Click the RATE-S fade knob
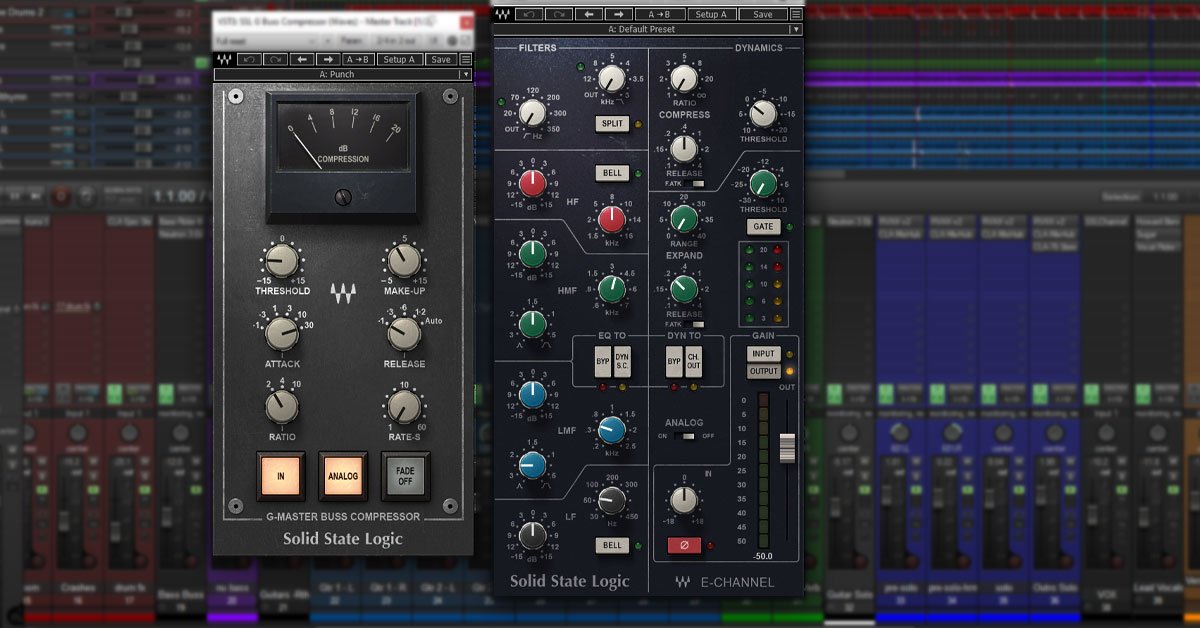This screenshot has height=628, width=1200. (403, 406)
